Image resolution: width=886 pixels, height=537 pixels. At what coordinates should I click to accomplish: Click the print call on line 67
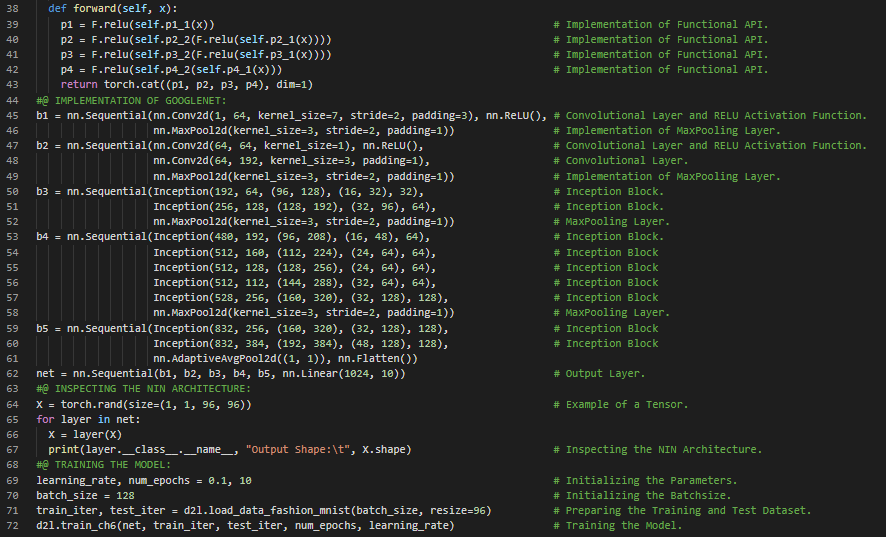tap(63, 450)
